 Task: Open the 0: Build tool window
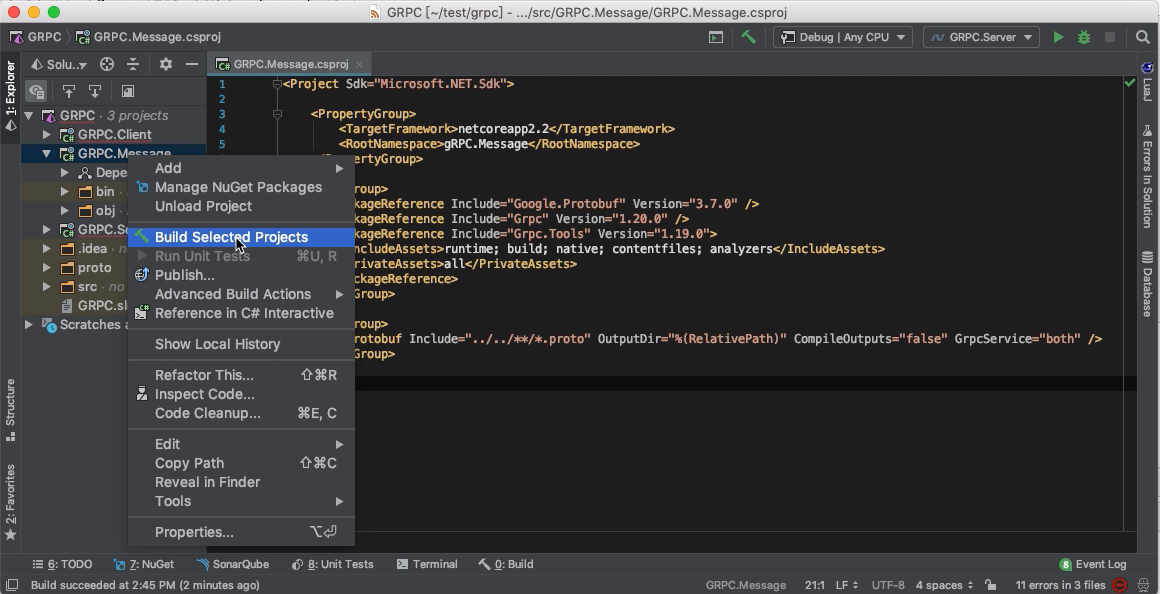click(x=506, y=564)
